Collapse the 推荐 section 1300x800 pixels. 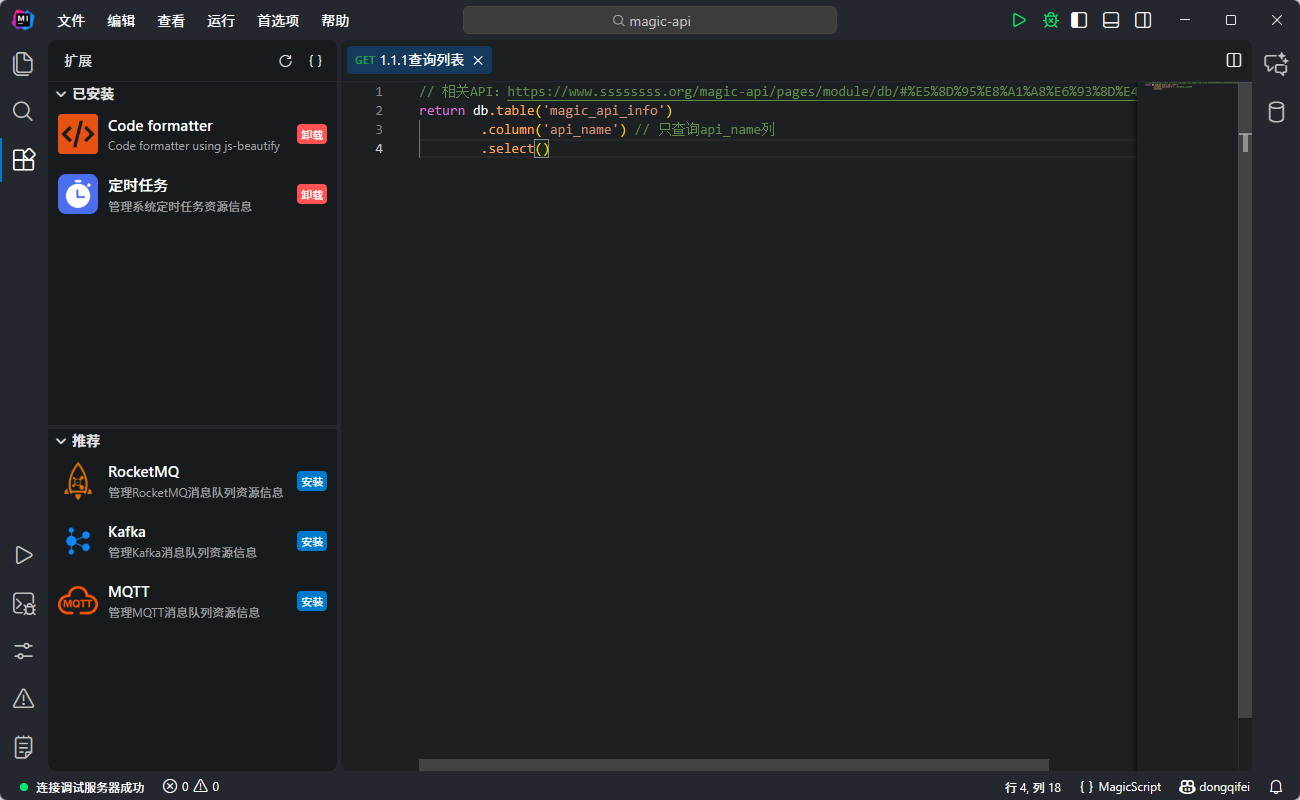point(78,441)
